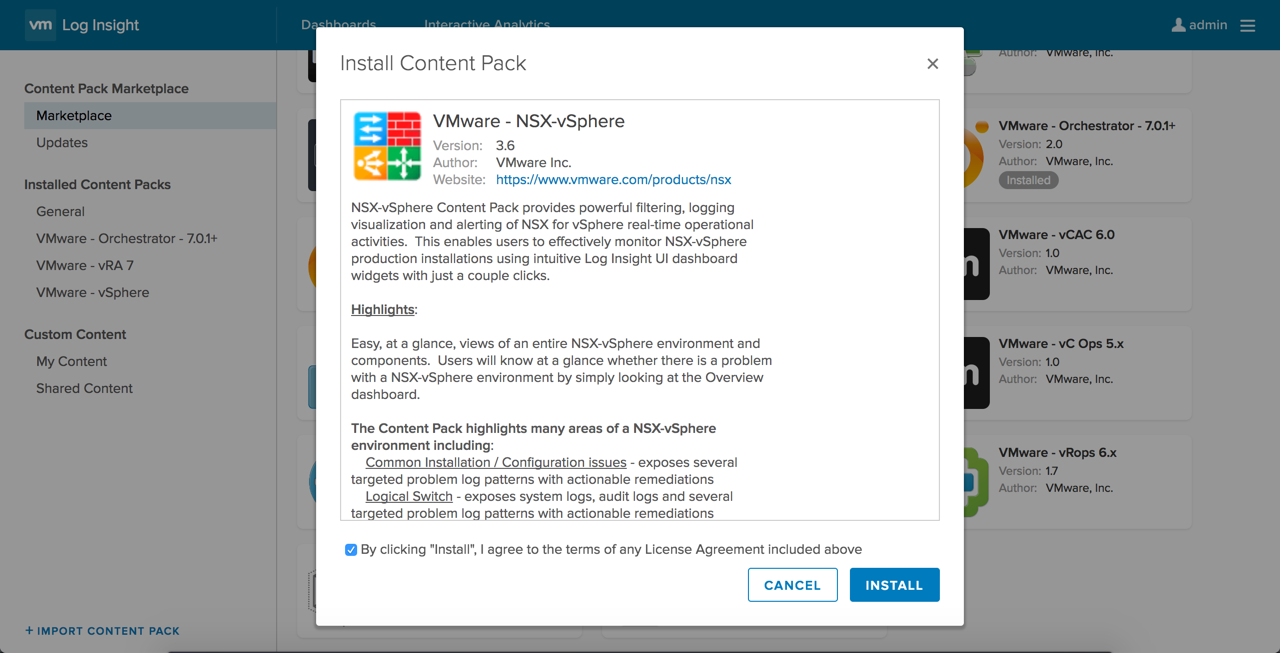Click the CANCEL button
The image size is (1280, 653).
pos(792,585)
